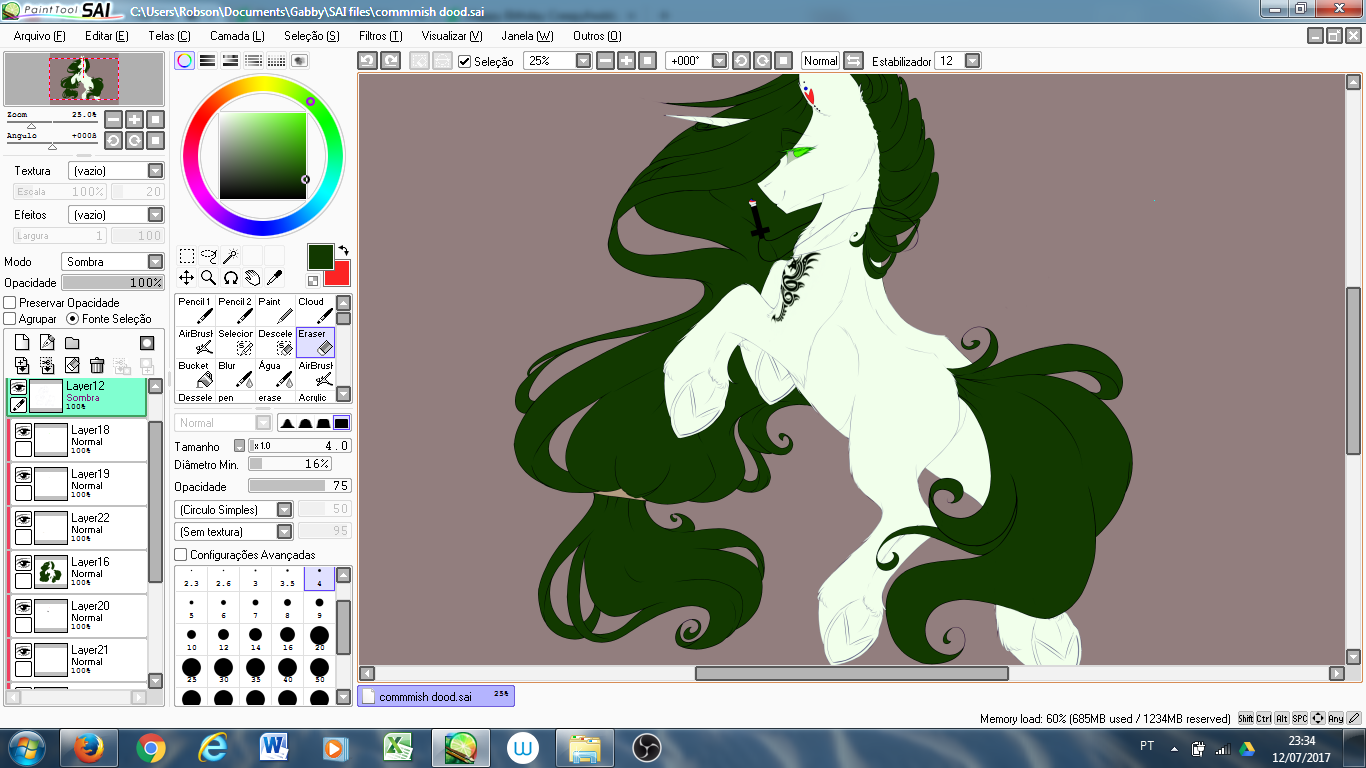Screen dimensions: 1366x768
Task: Choose the rotate view tool
Action: click(x=231, y=278)
